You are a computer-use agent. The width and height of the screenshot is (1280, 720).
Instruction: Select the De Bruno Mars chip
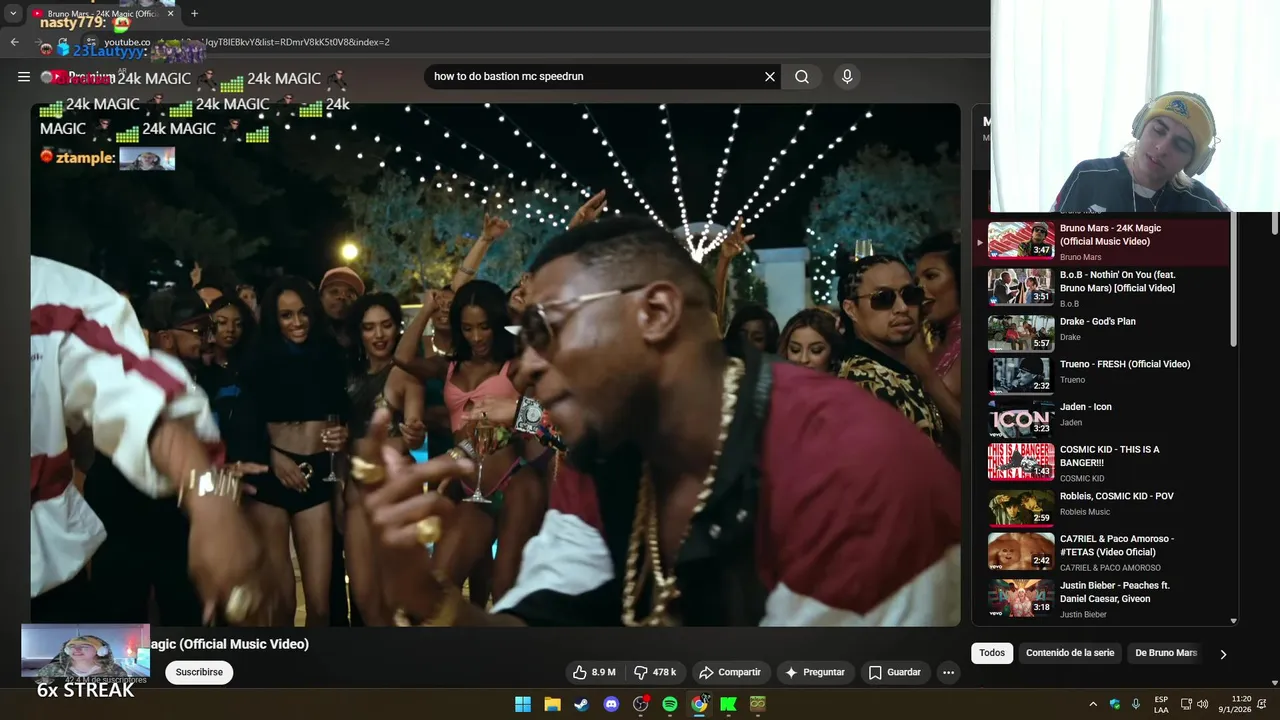tap(1166, 653)
